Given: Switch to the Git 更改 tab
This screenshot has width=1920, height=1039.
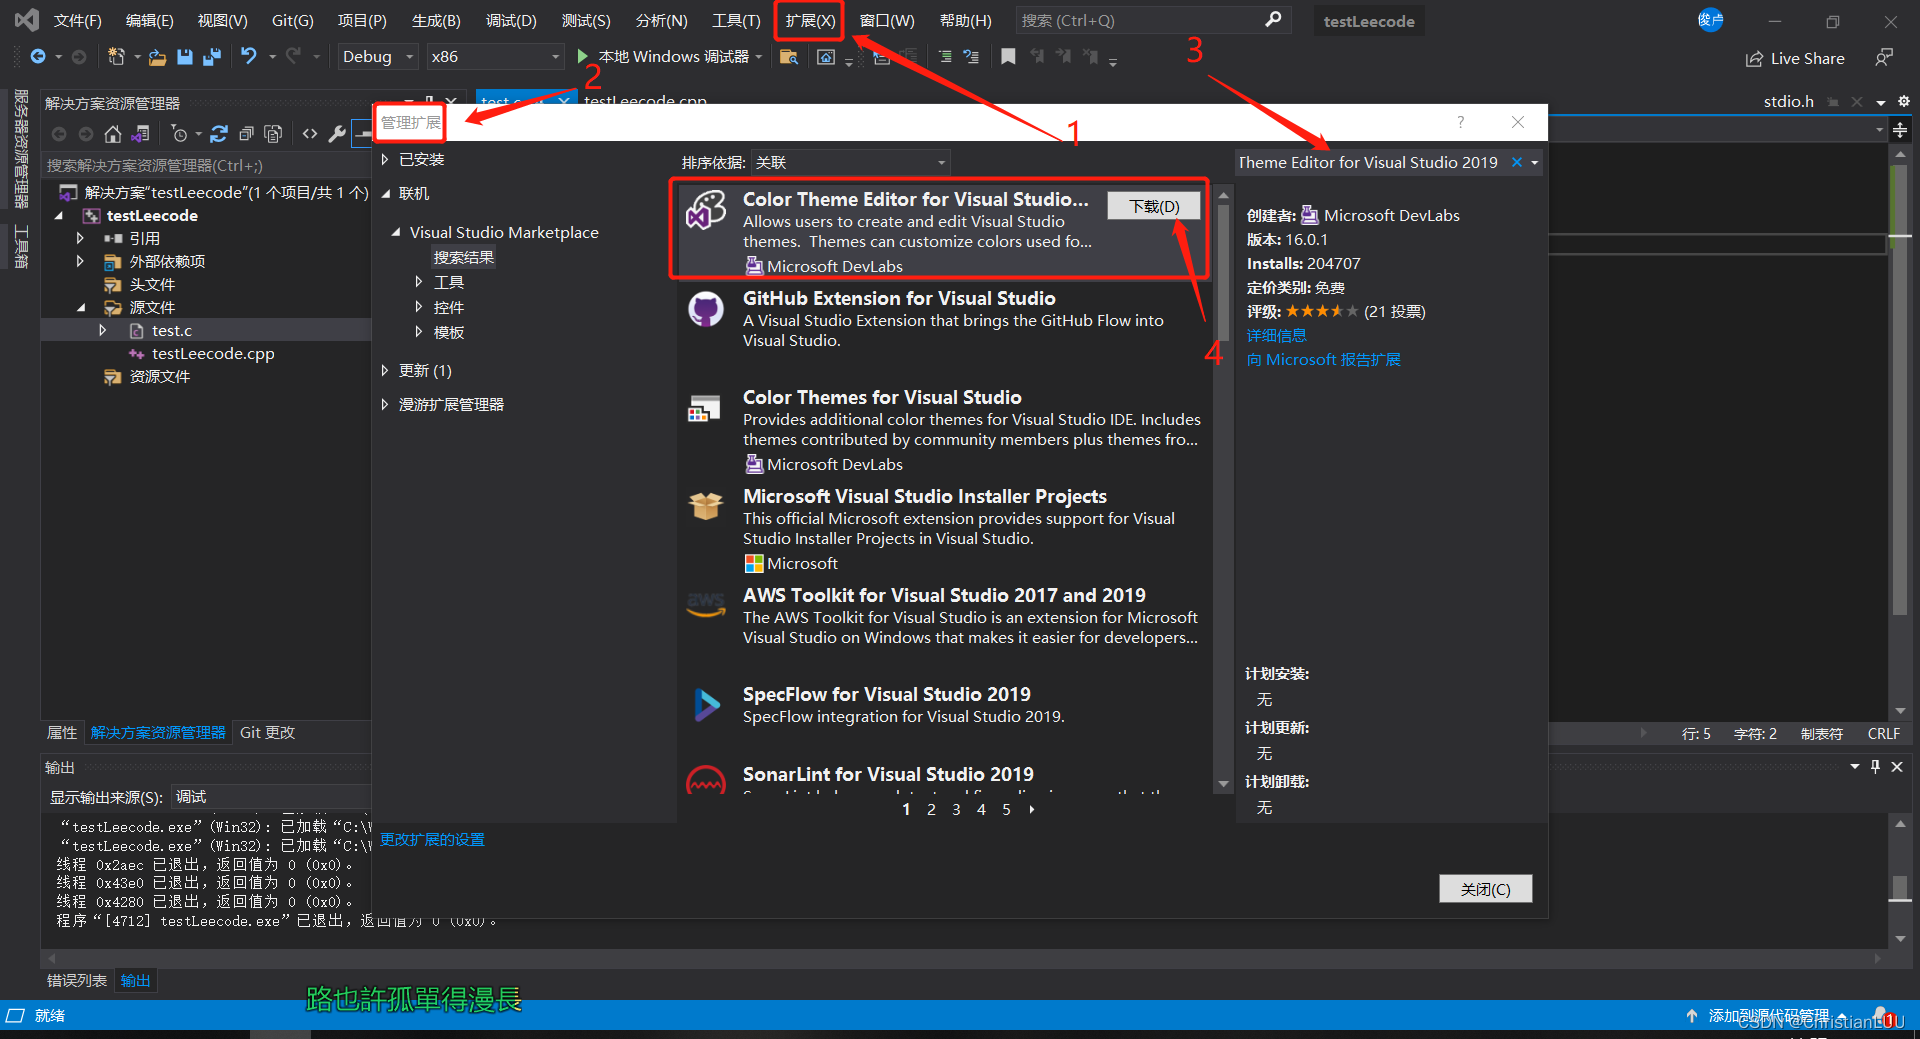Looking at the screenshot, I should tap(268, 733).
